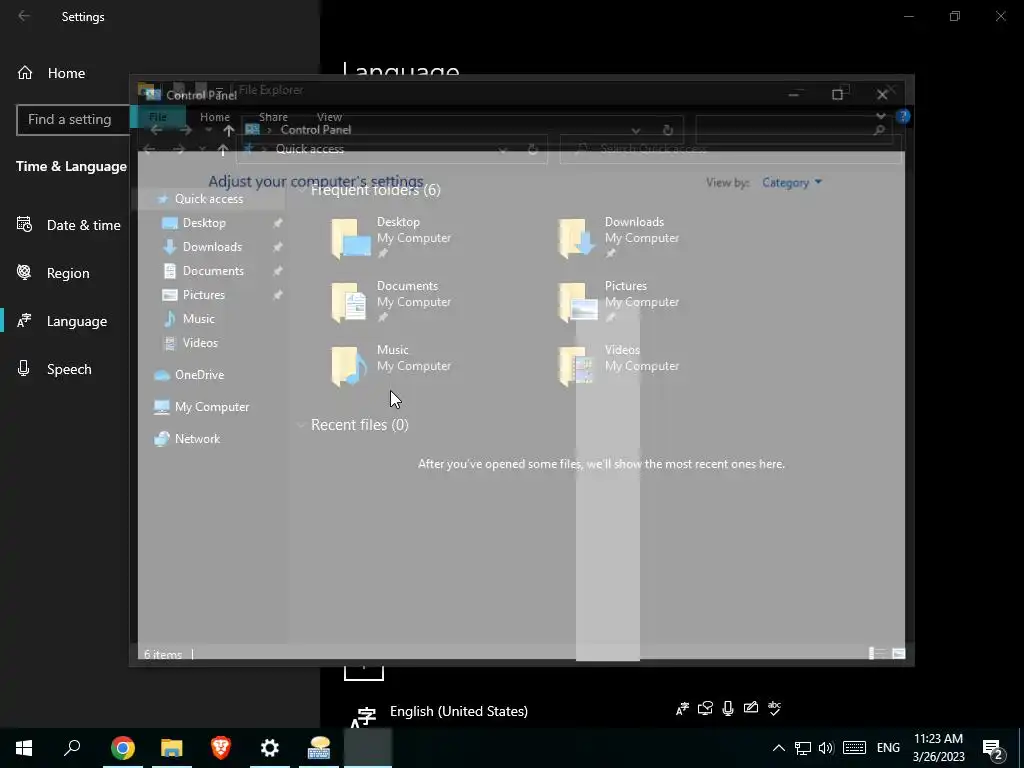Screen dimensions: 1024x768
Task: Open the File tab in File Explorer
Action: [x=158, y=117]
